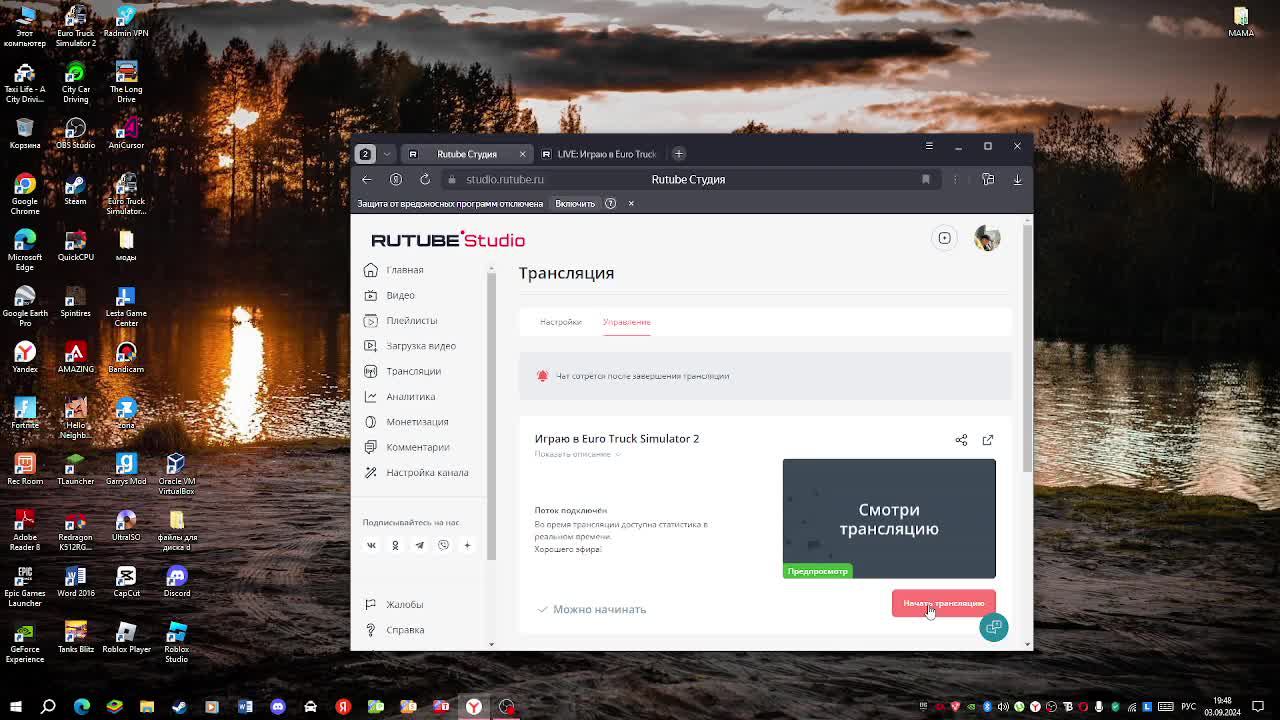Screen dimensions: 1280x720
Task: Open Discord from the taskbar
Action: click(278, 707)
